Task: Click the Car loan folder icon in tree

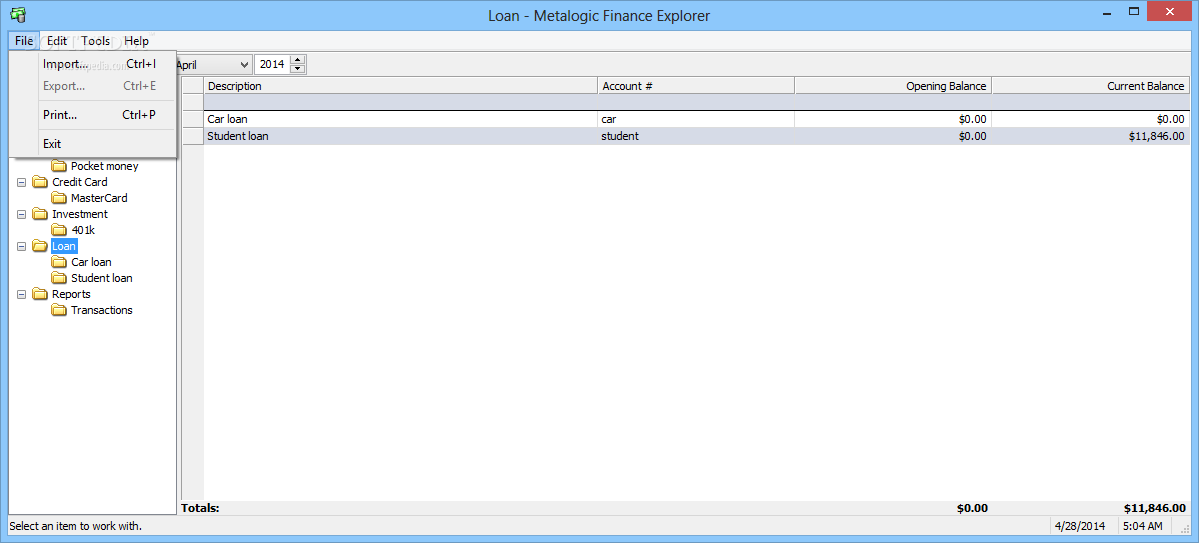Action: point(59,262)
